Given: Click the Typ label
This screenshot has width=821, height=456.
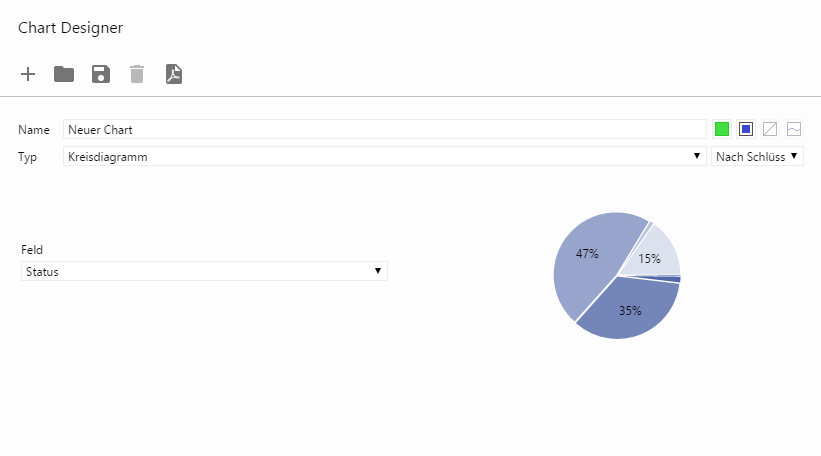Looking at the screenshot, I should click(28, 157).
